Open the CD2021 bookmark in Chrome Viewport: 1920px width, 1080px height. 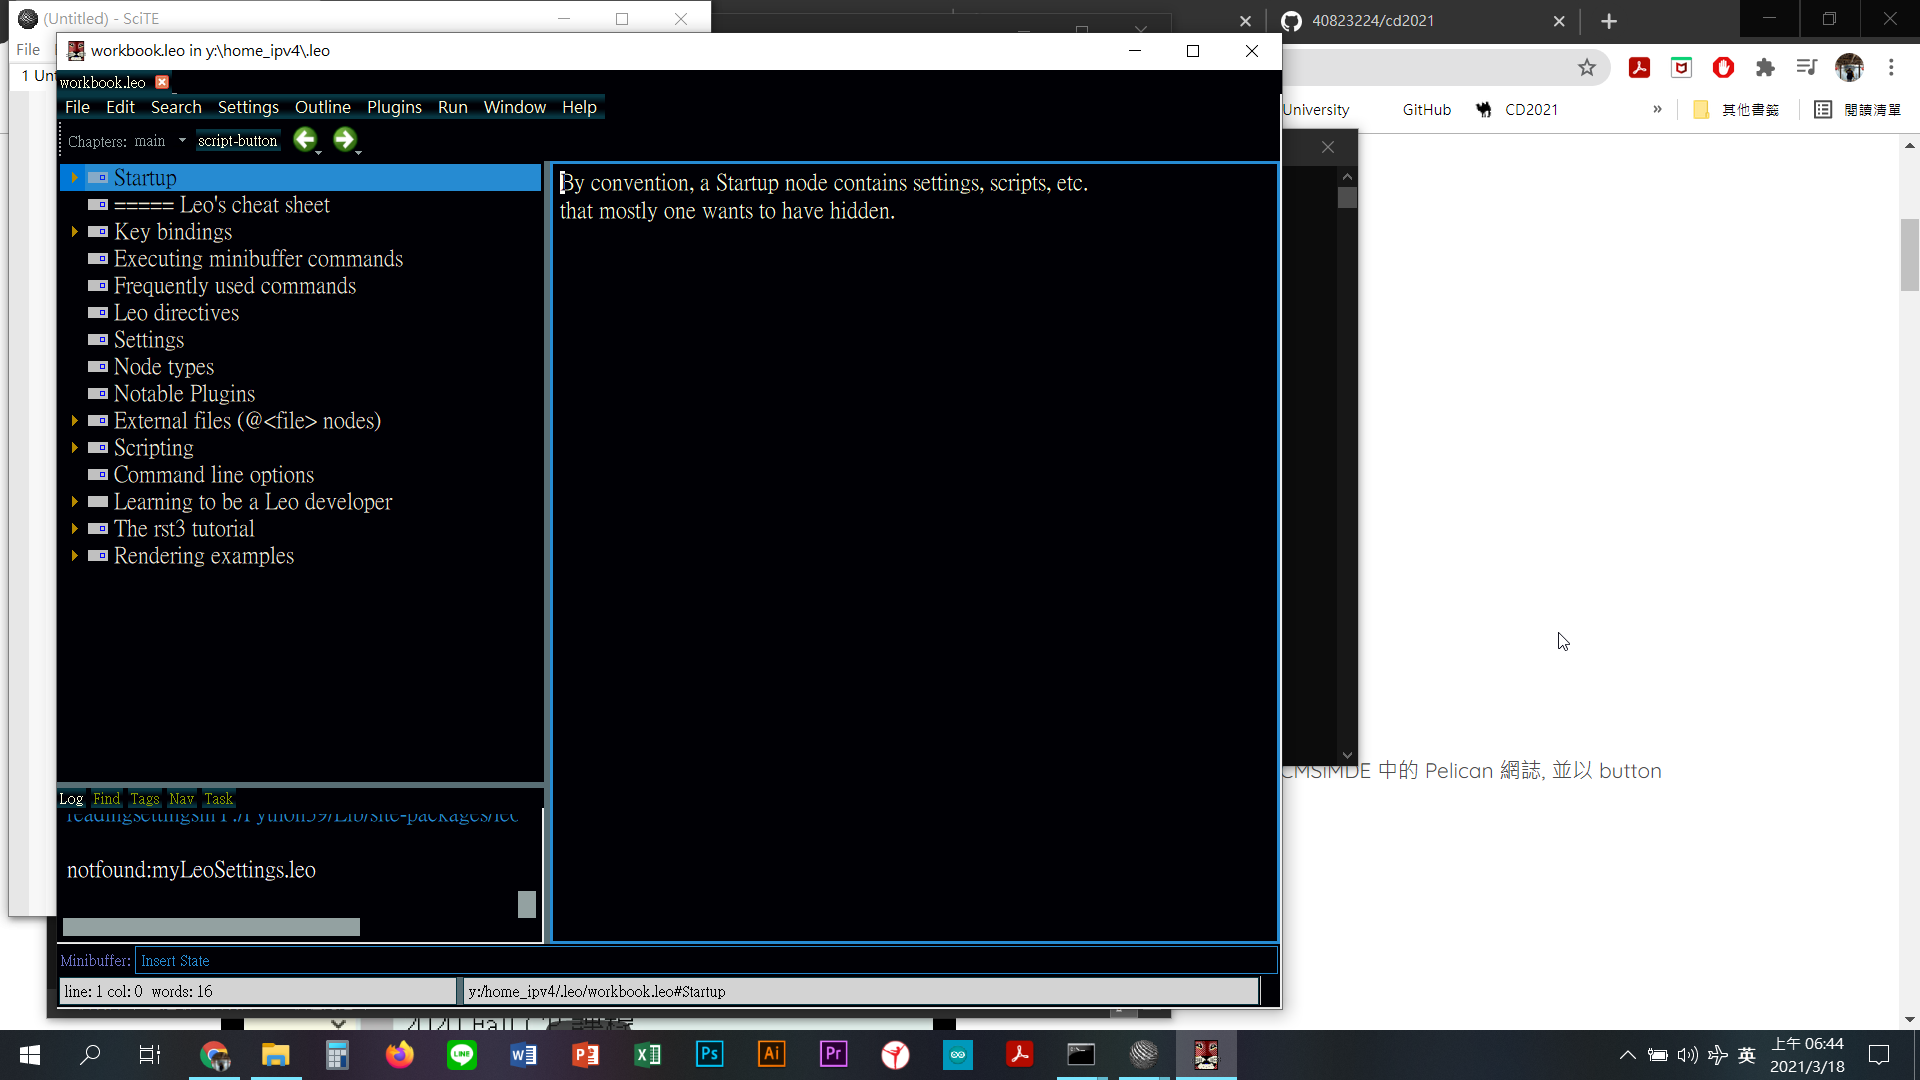point(1517,109)
